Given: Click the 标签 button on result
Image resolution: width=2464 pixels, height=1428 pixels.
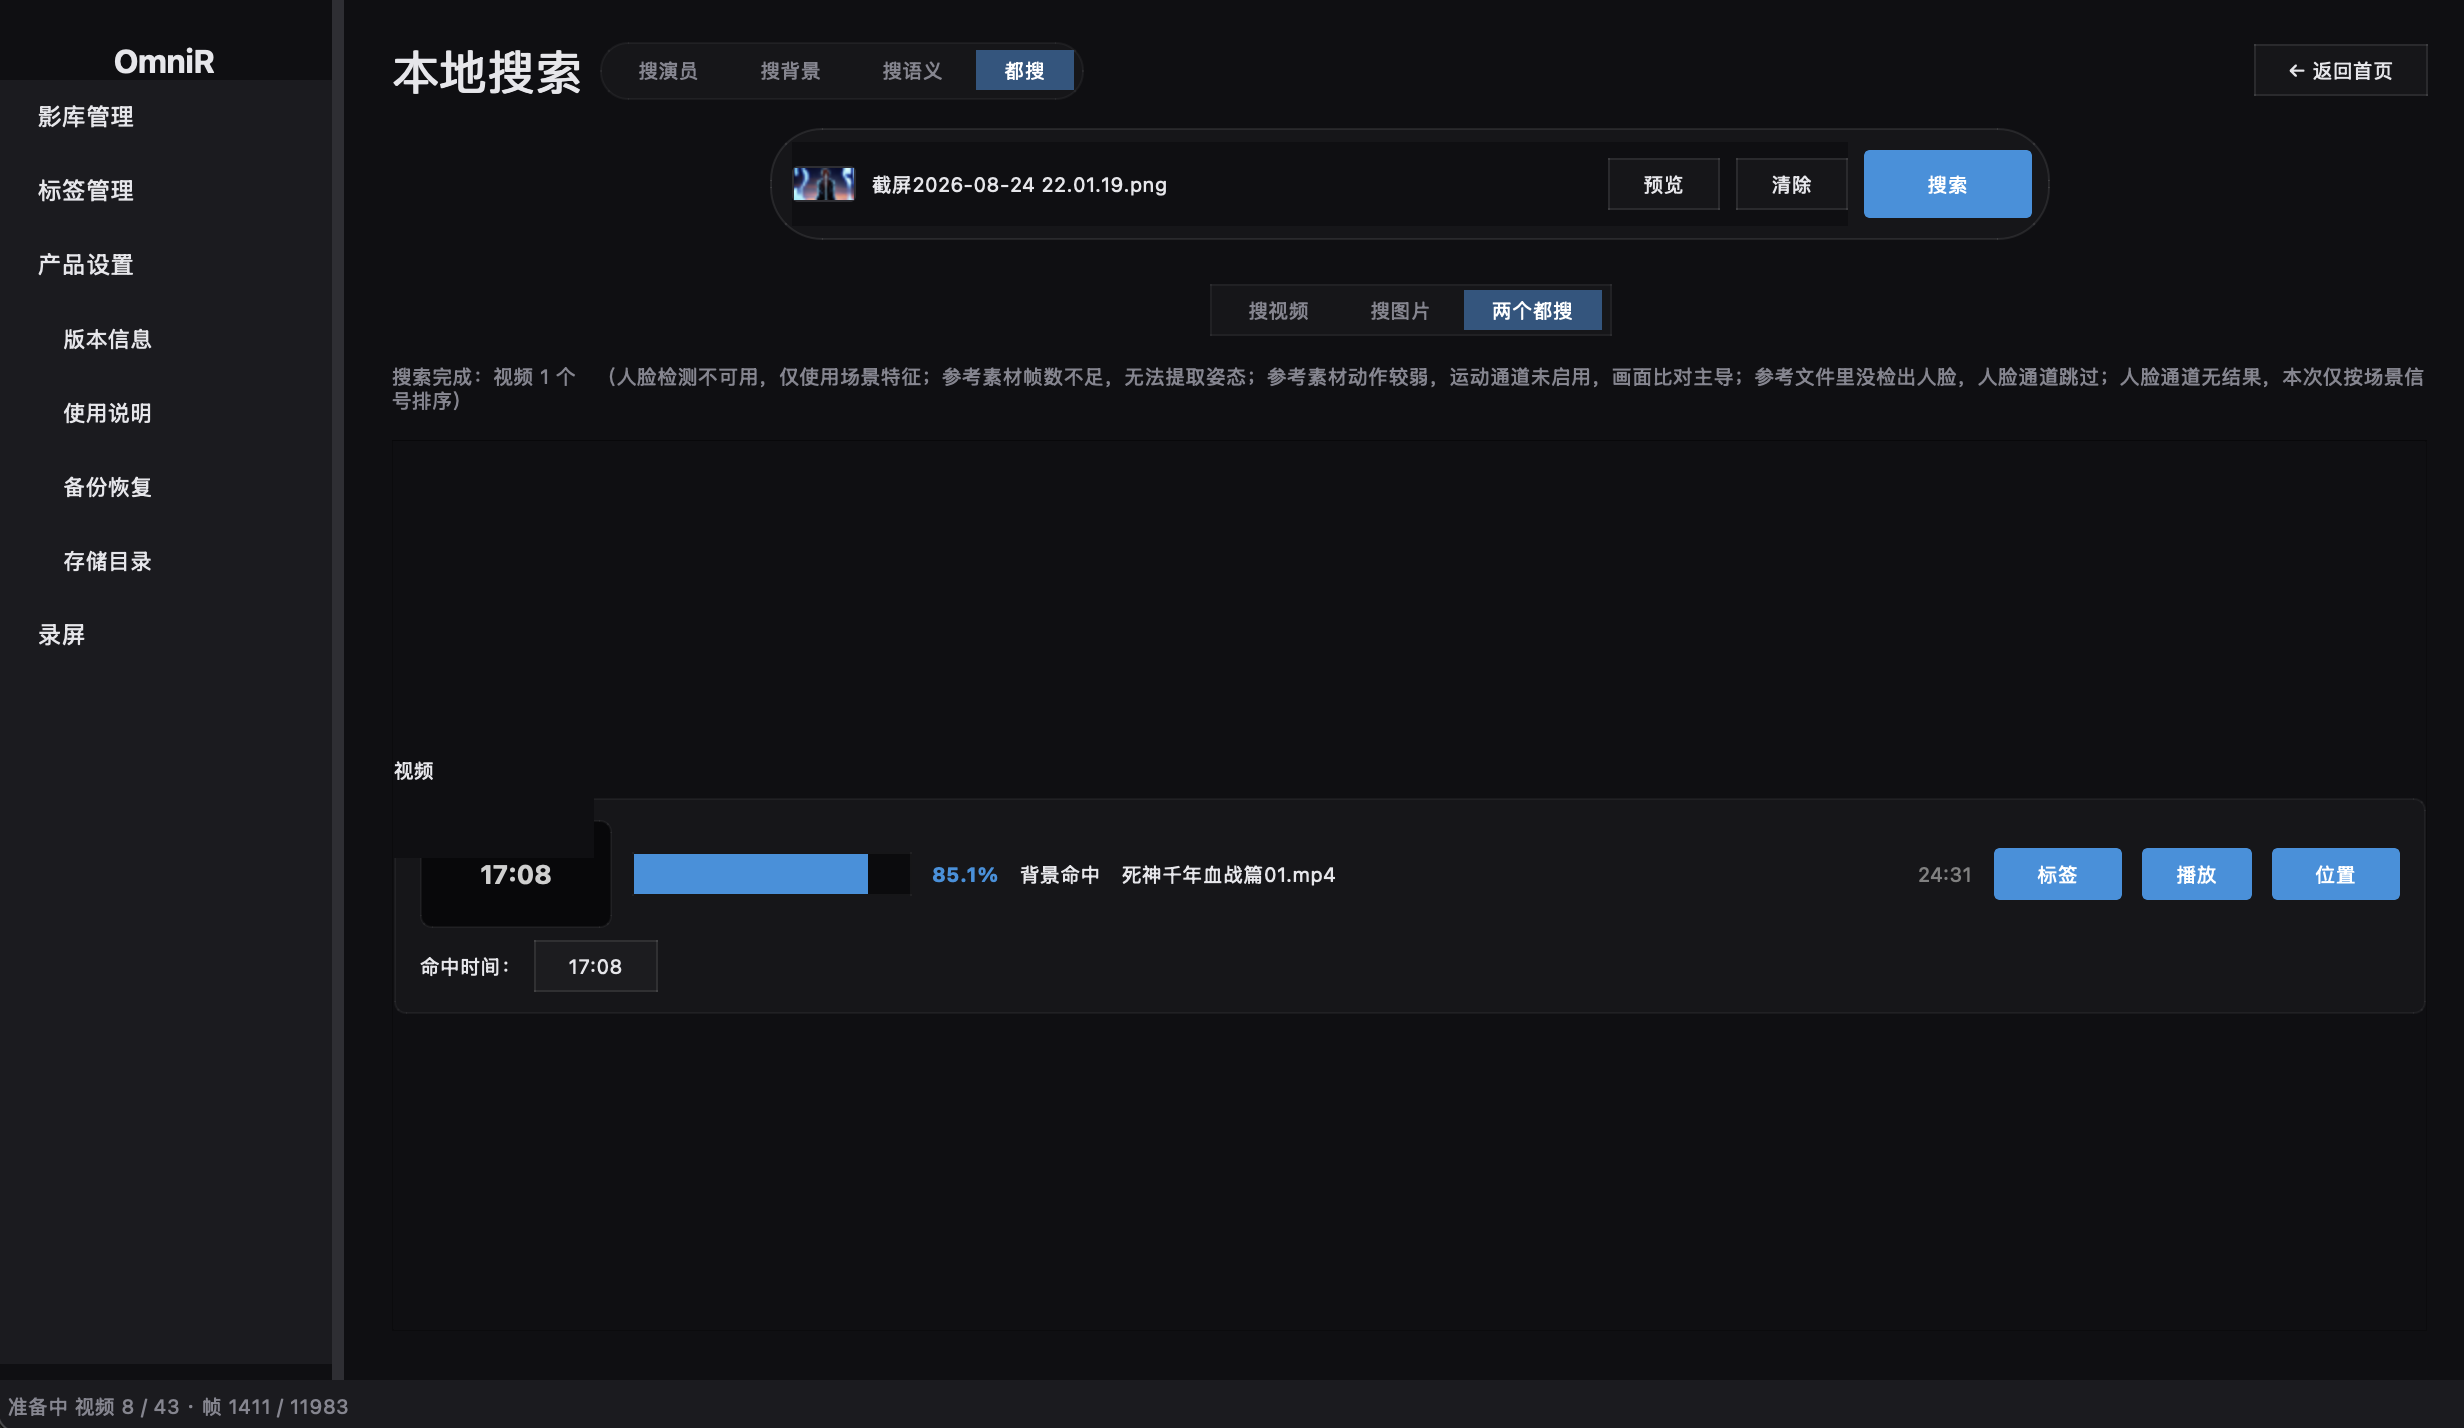Looking at the screenshot, I should pyautogui.click(x=2057, y=874).
